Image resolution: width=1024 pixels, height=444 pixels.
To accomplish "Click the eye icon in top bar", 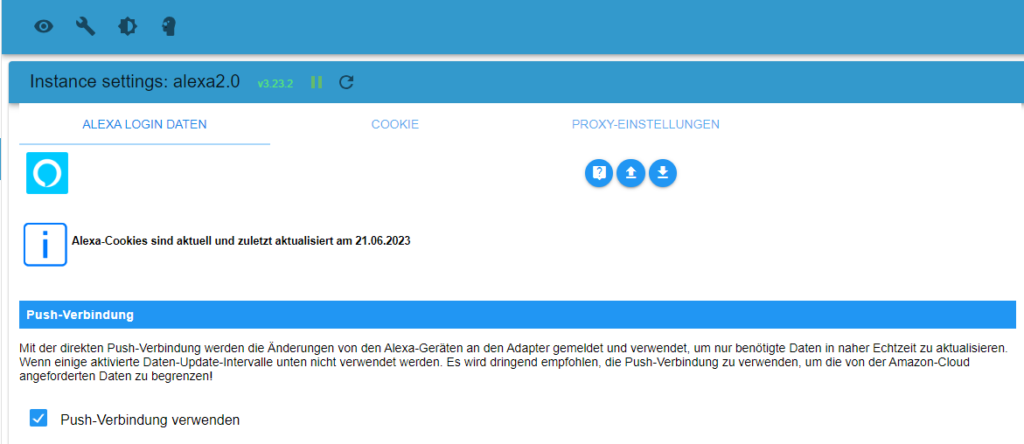I will point(44,27).
